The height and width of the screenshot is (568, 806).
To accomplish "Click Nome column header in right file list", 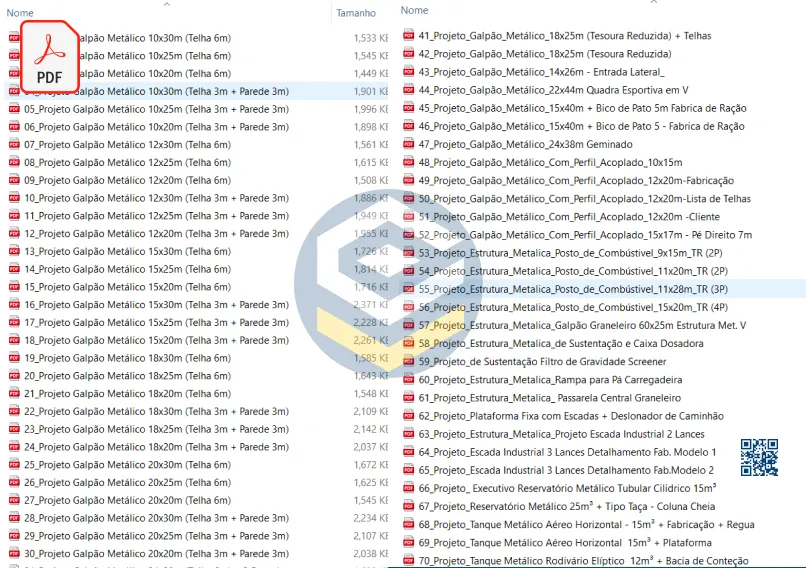I will pyautogui.click(x=414, y=10).
